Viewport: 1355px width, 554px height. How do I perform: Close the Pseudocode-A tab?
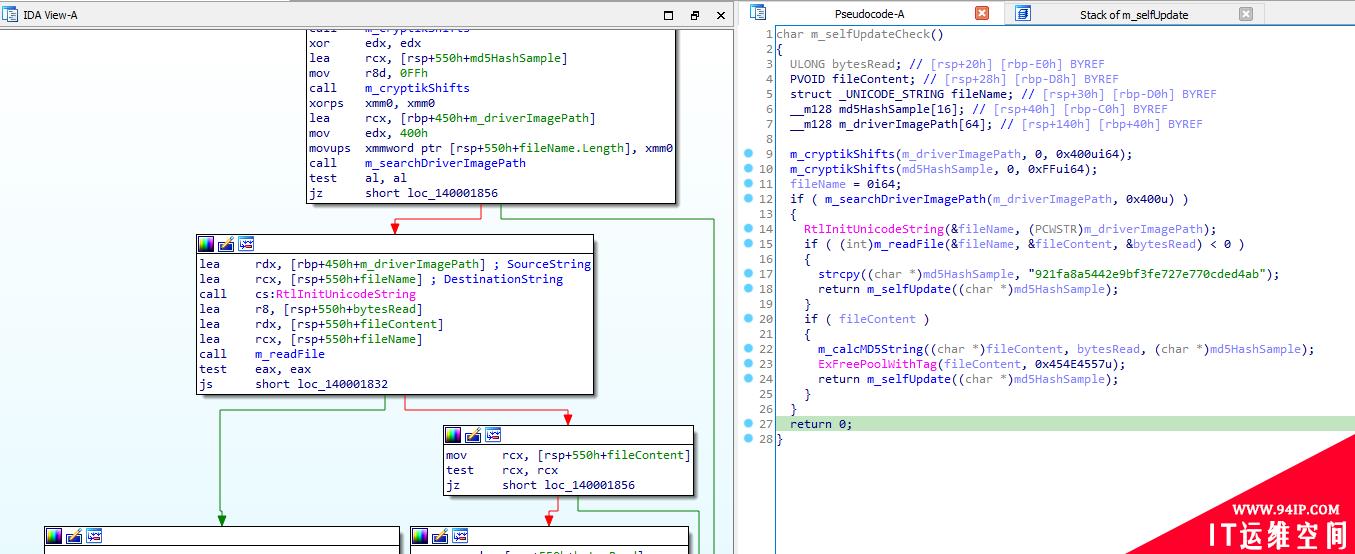click(982, 14)
